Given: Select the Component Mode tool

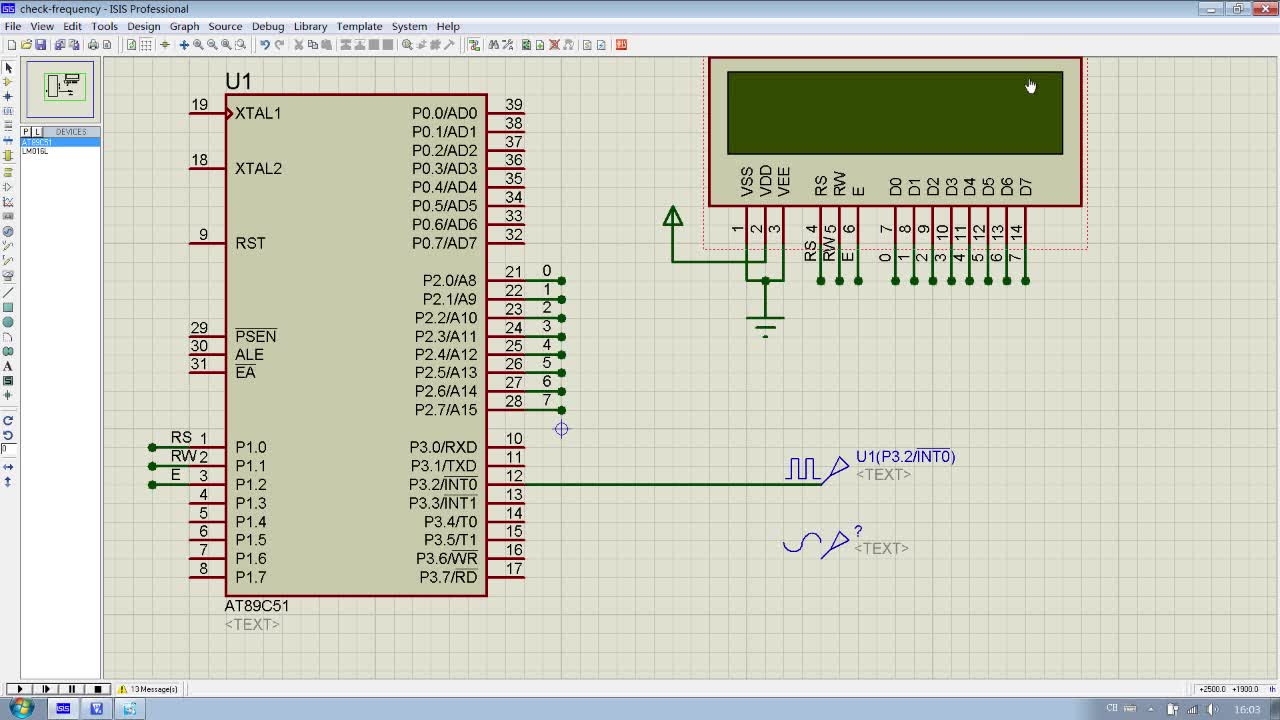Looking at the screenshot, I should click(x=8, y=82).
